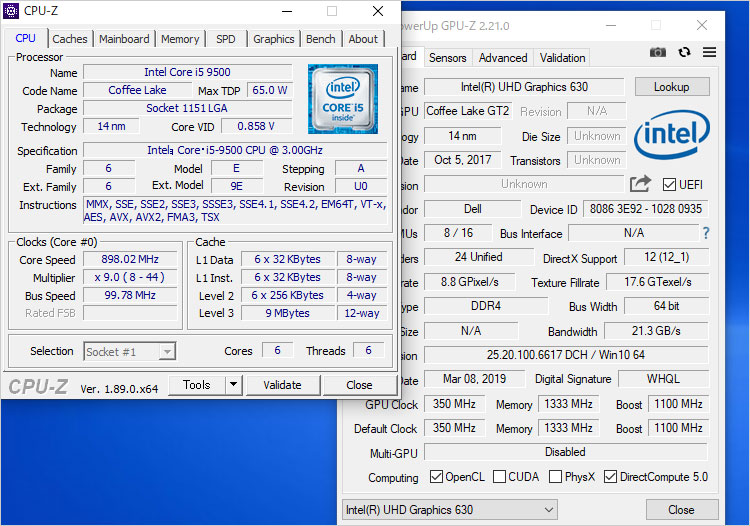Image resolution: width=750 pixels, height=526 pixels.
Task: Toggle the UEFI checkbox in GPU-Z
Action: point(669,185)
